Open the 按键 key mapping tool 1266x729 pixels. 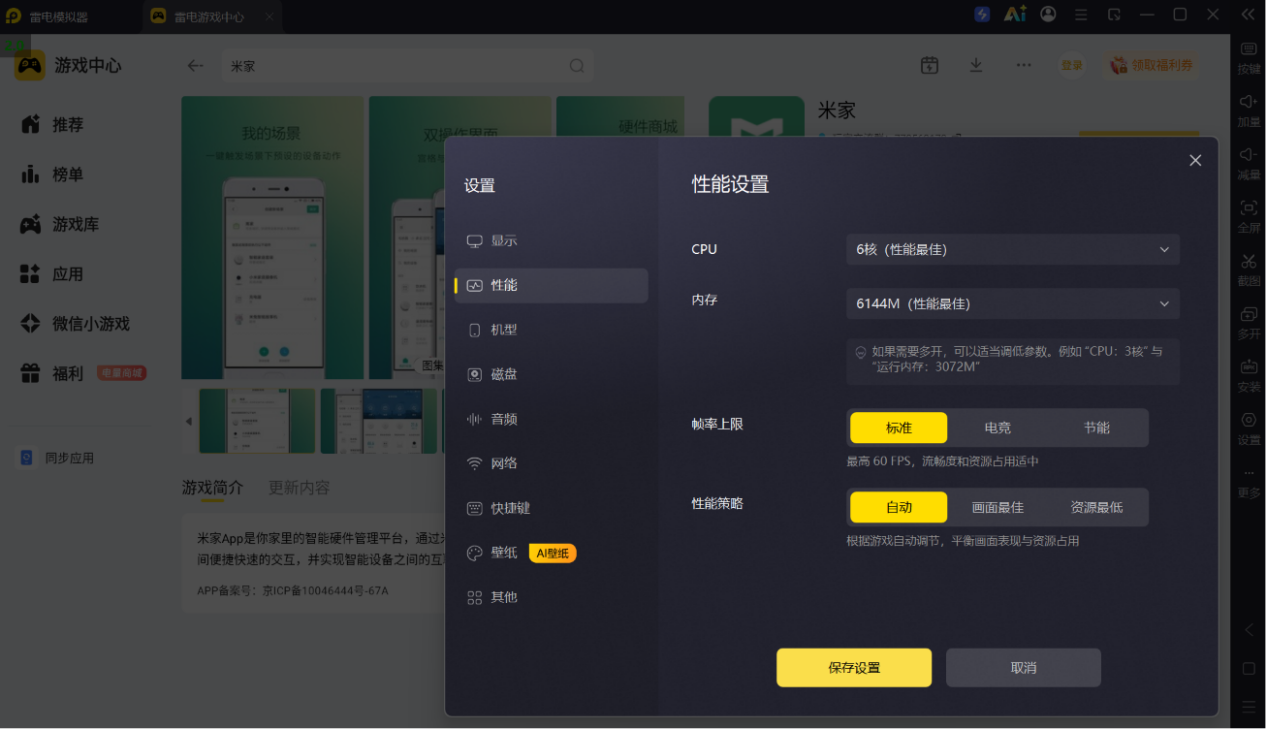(1249, 58)
